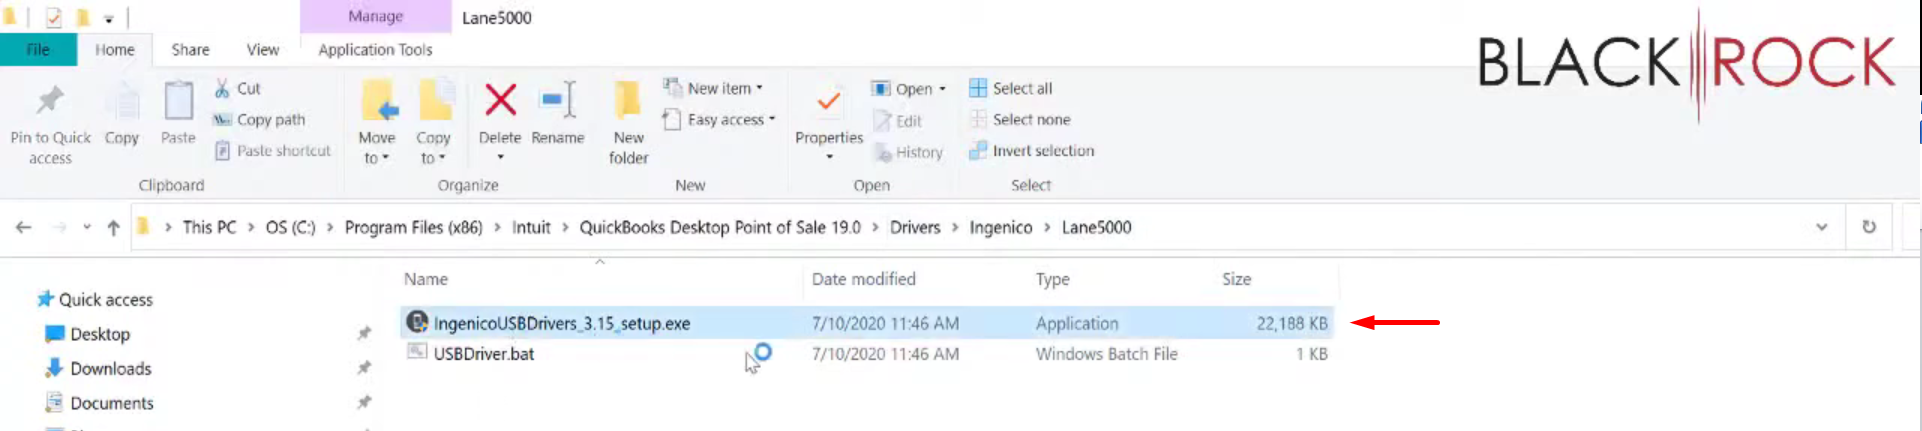The image size is (1922, 431).
Task: Click the Ingenico breadcrumb
Action: click(1000, 227)
